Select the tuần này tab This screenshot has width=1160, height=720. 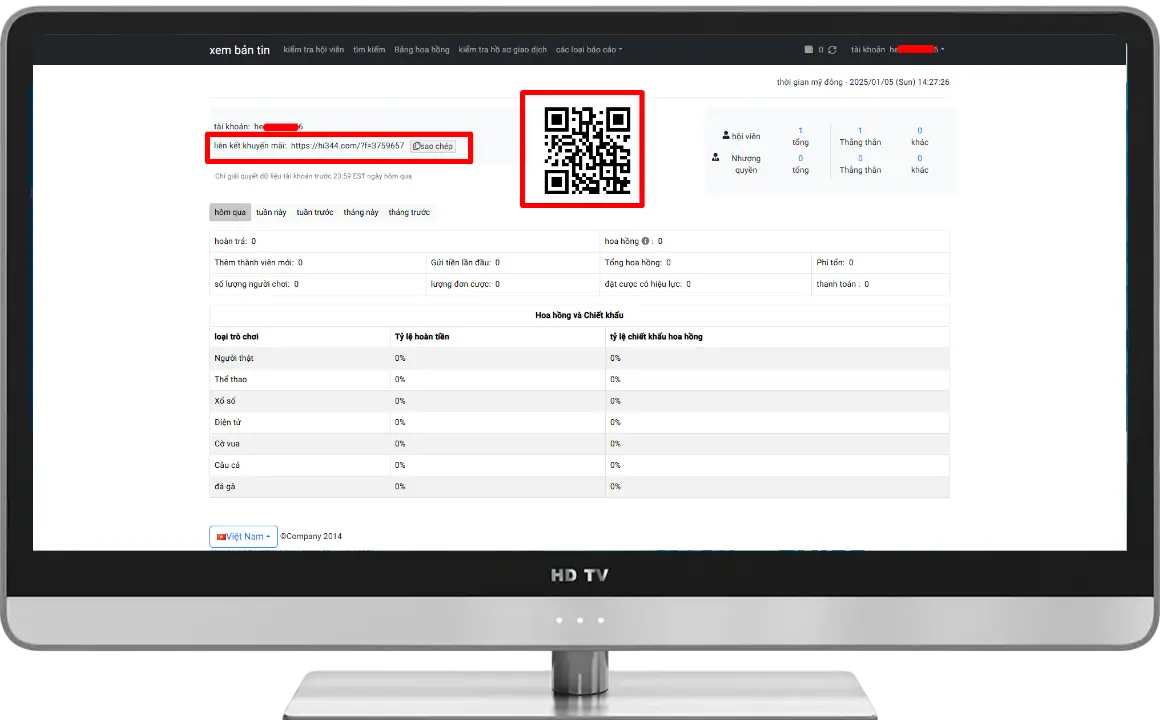tap(271, 212)
